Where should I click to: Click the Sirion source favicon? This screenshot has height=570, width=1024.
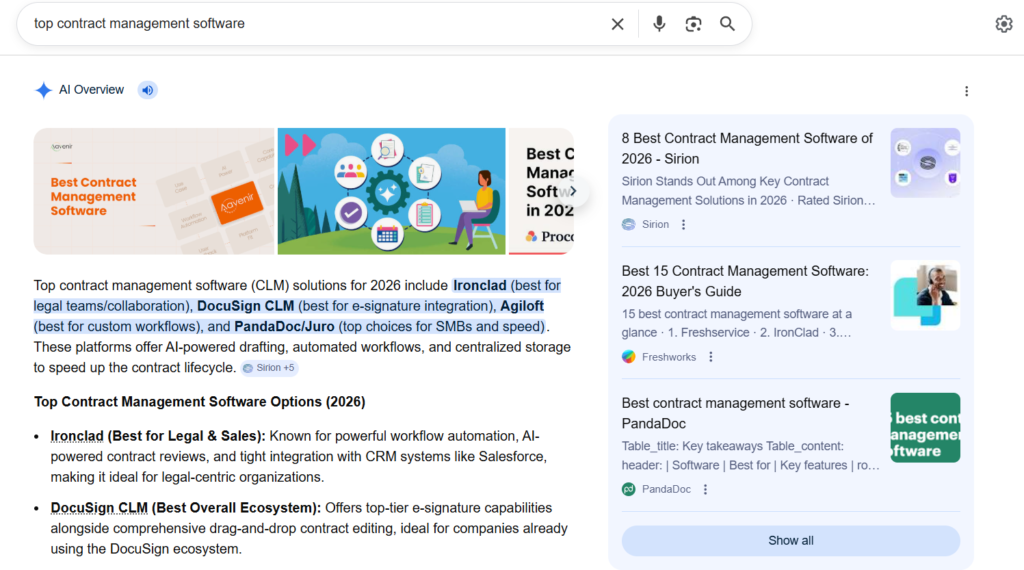[x=628, y=225]
